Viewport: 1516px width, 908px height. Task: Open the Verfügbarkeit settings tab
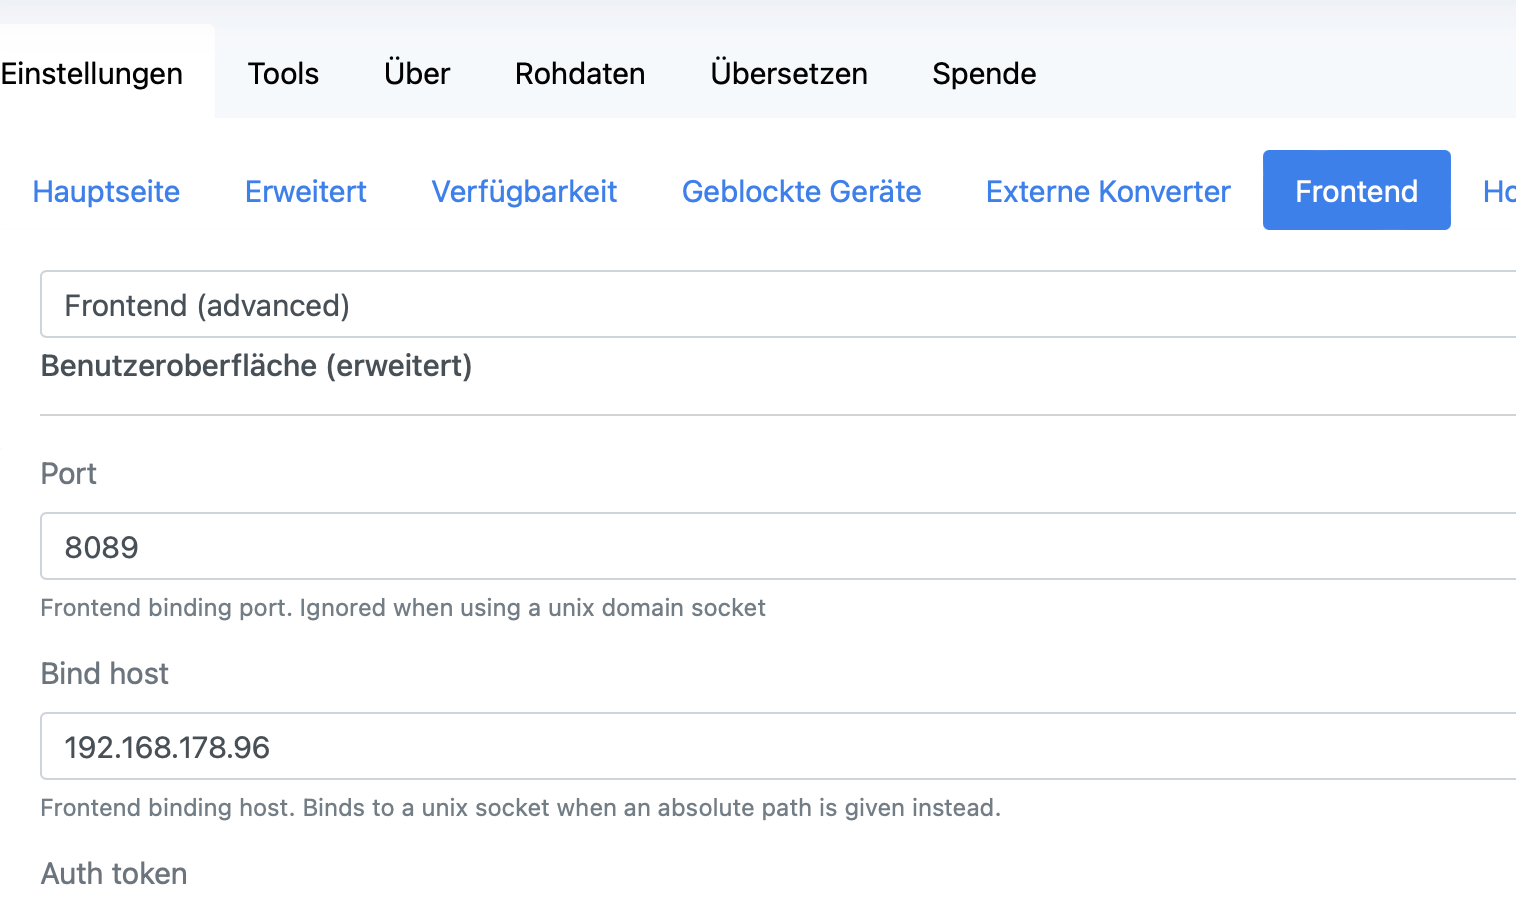(x=524, y=191)
